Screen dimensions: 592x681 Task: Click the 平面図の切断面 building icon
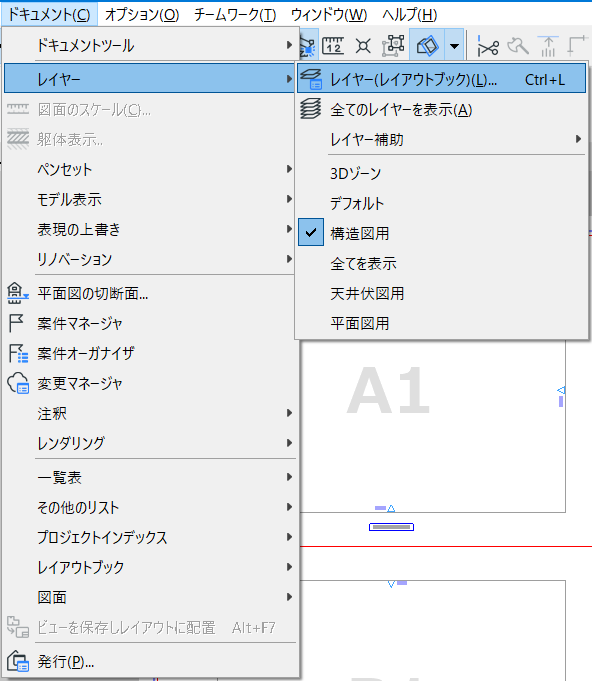point(18,293)
